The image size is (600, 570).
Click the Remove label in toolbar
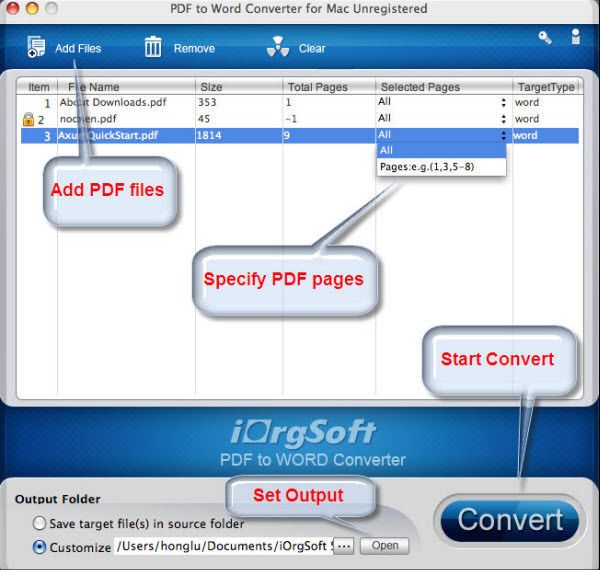(x=194, y=49)
